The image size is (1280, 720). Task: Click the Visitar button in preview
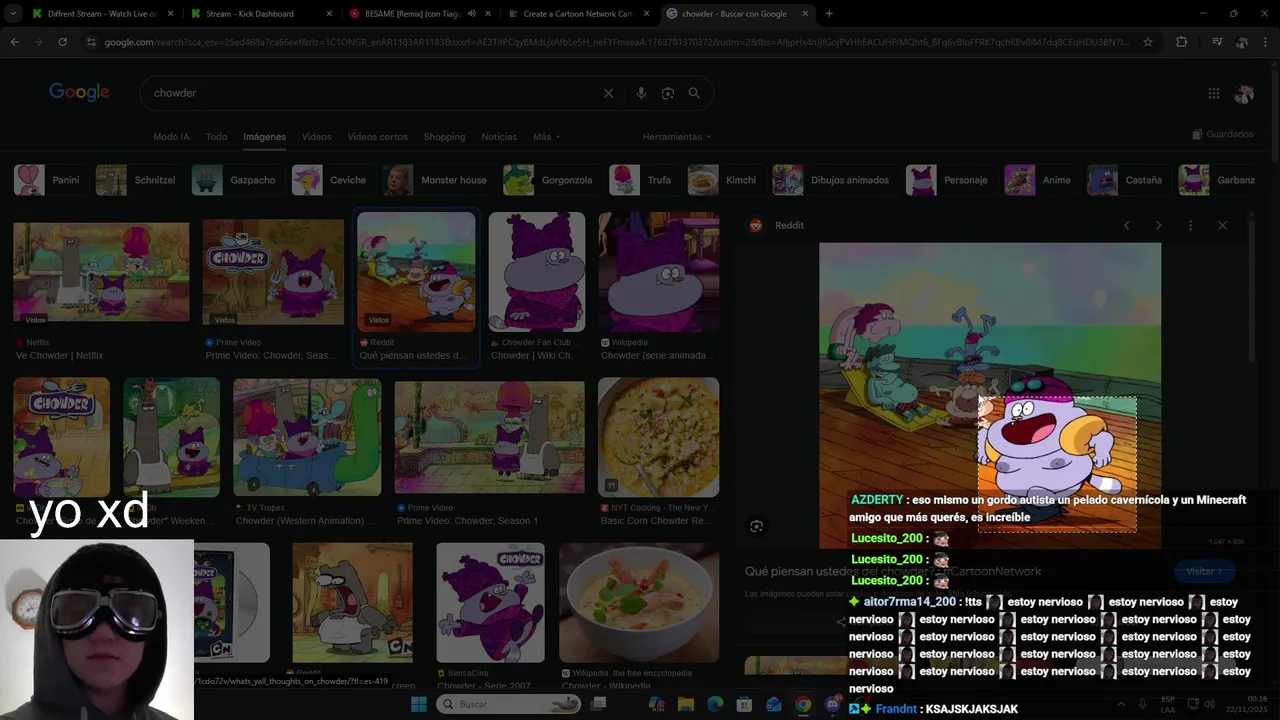[x=1204, y=571]
